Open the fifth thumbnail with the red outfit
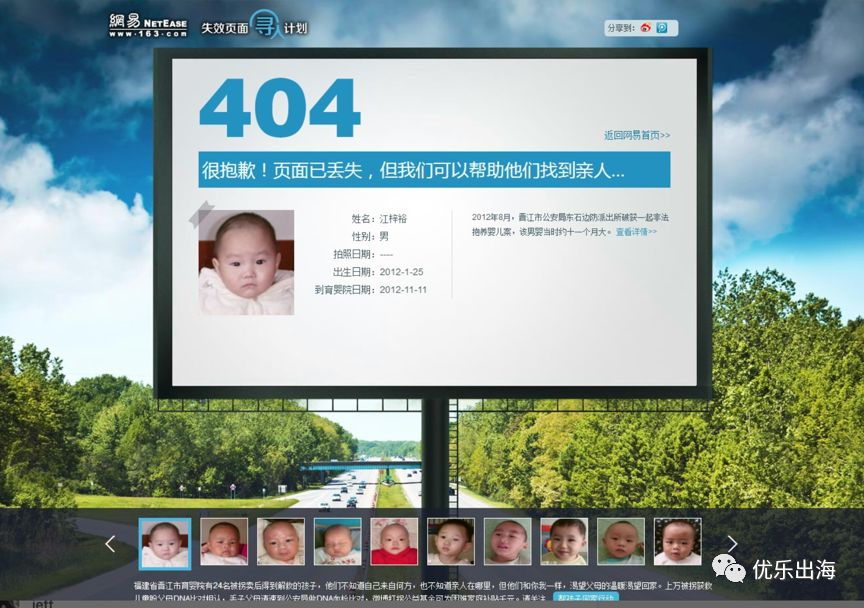The height and width of the screenshot is (608, 864). [394, 542]
